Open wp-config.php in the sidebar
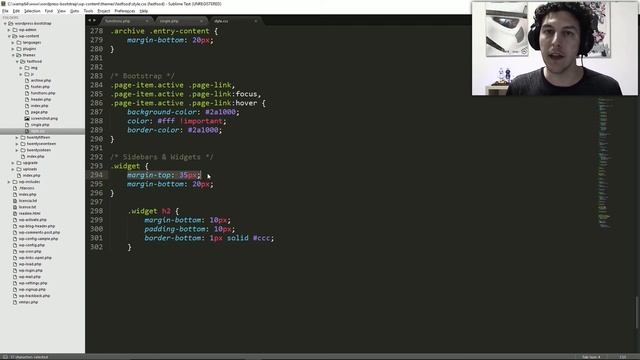Screen dimensions: 640x360 [x=31, y=245]
